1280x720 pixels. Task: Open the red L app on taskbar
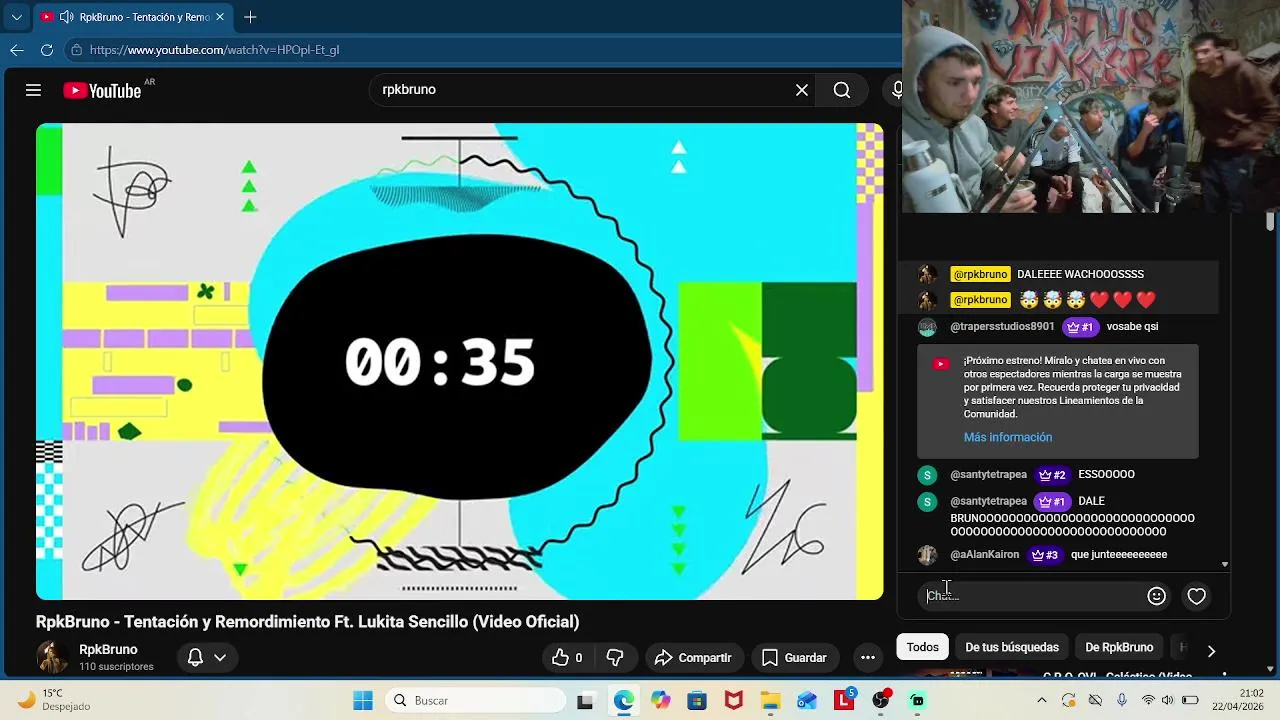(x=845, y=700)
